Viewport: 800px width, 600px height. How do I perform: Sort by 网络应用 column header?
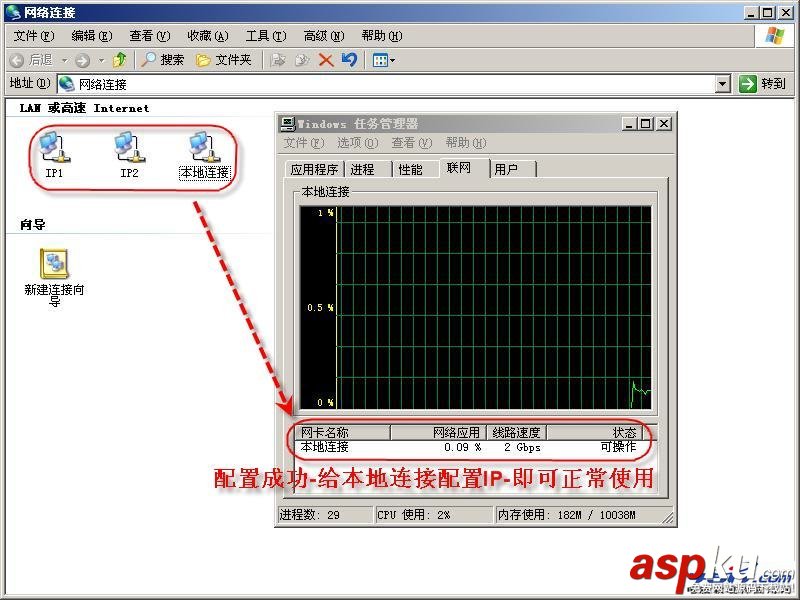point(438,433)
